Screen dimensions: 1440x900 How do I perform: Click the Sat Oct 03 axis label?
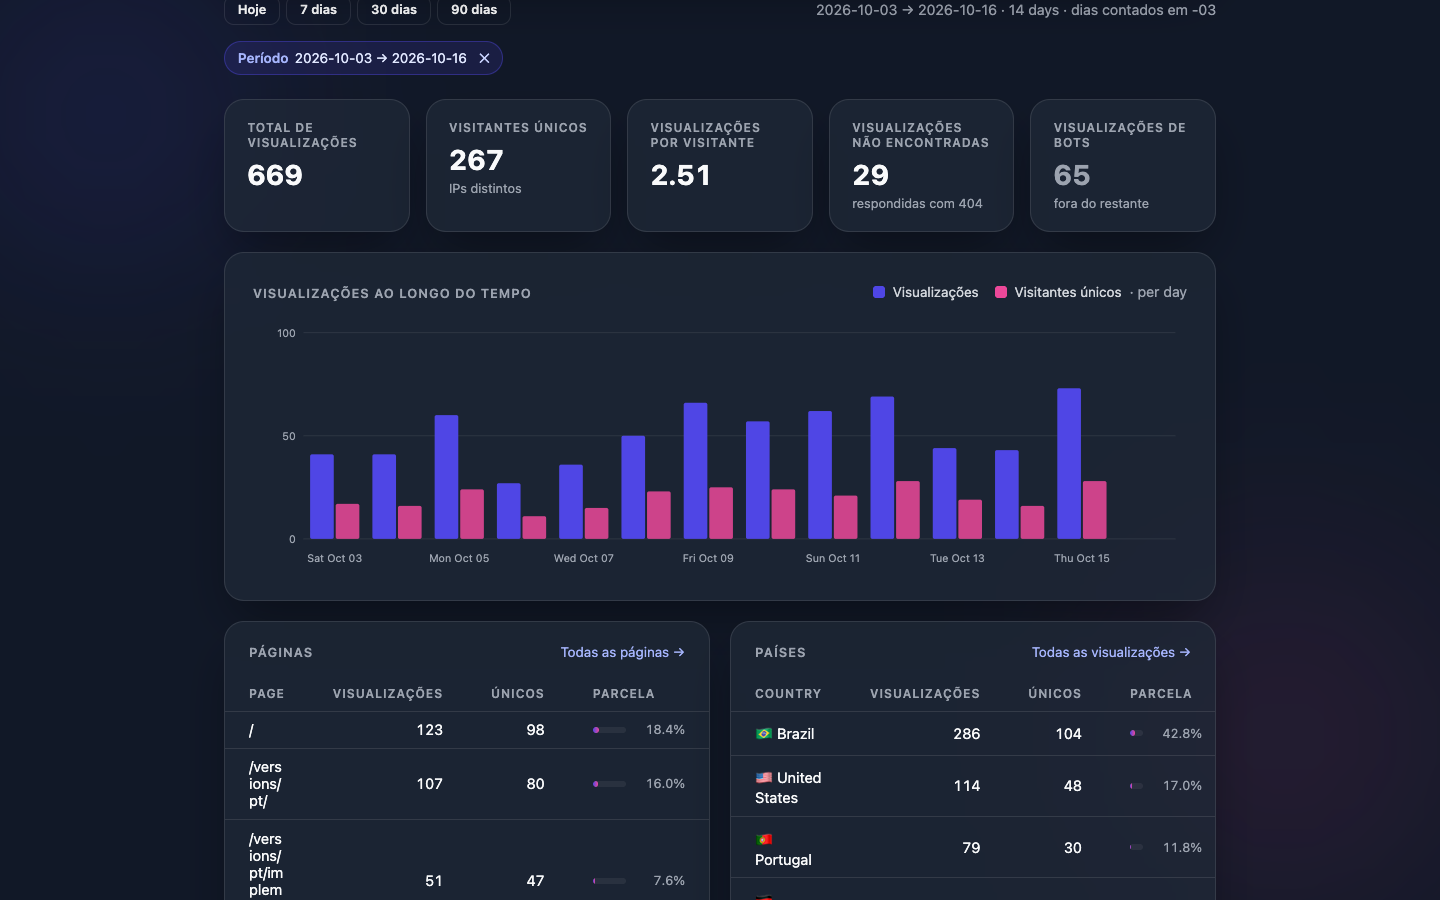coord(335,558)
